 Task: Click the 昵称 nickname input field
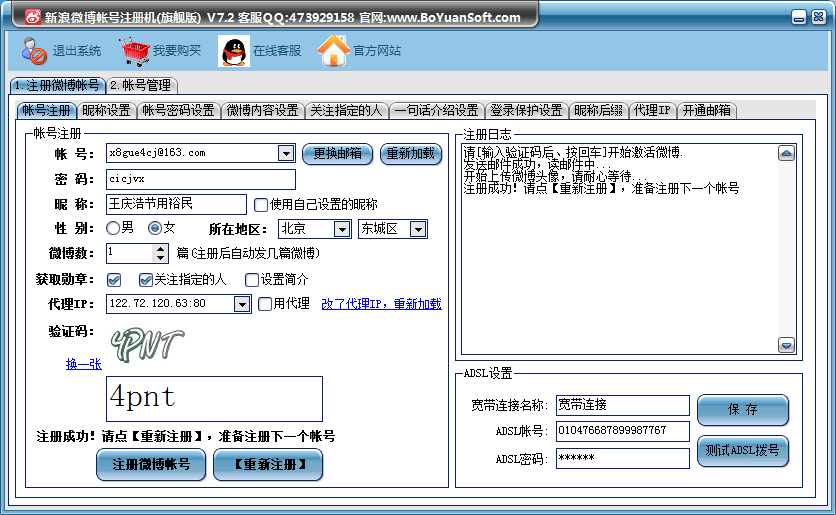pos(176,205)
